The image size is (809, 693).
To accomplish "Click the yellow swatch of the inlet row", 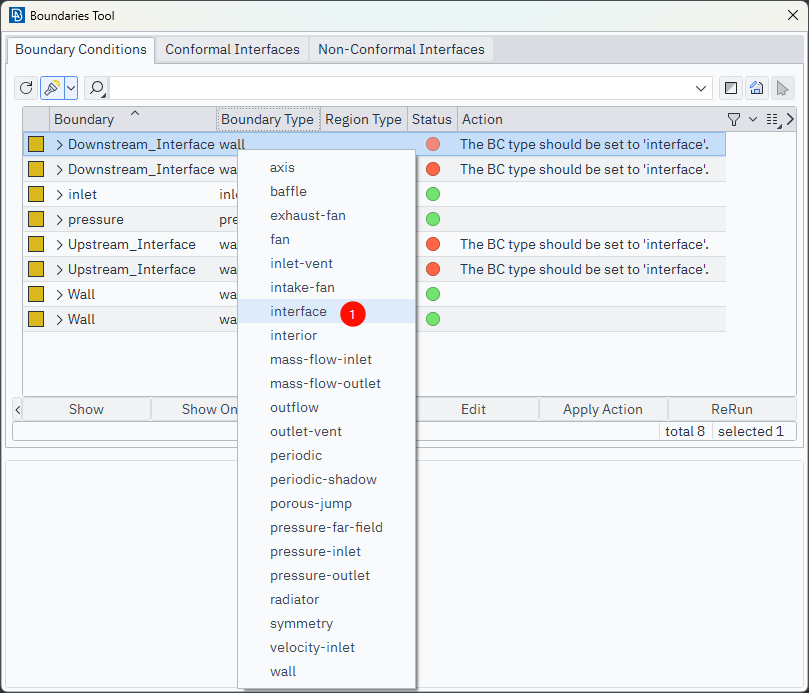I will click(36, 194).
